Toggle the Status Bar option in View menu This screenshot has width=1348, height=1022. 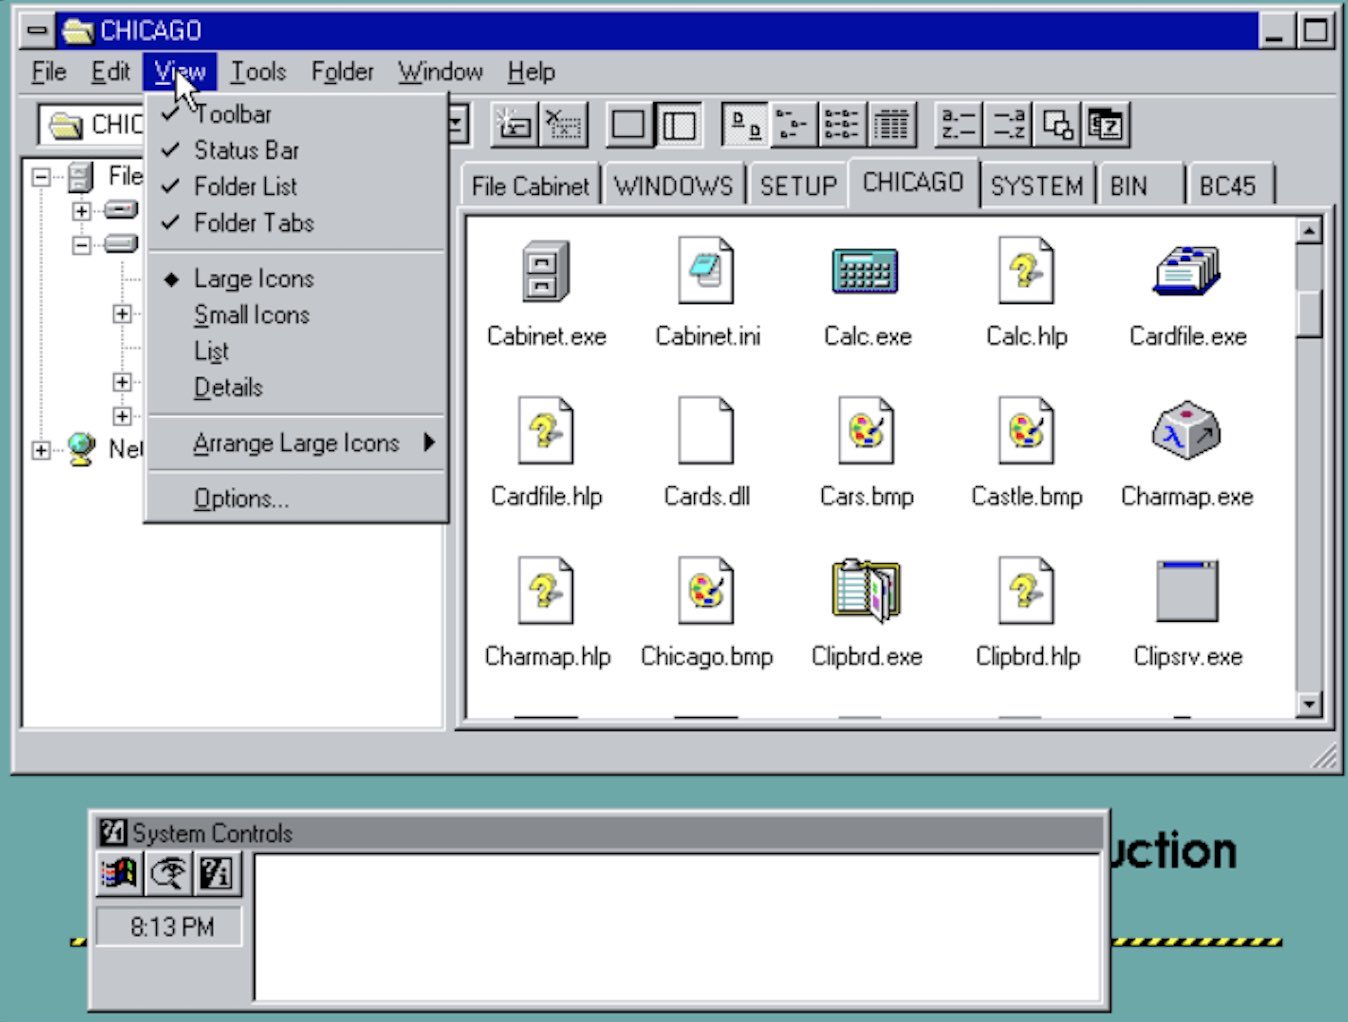246,150
